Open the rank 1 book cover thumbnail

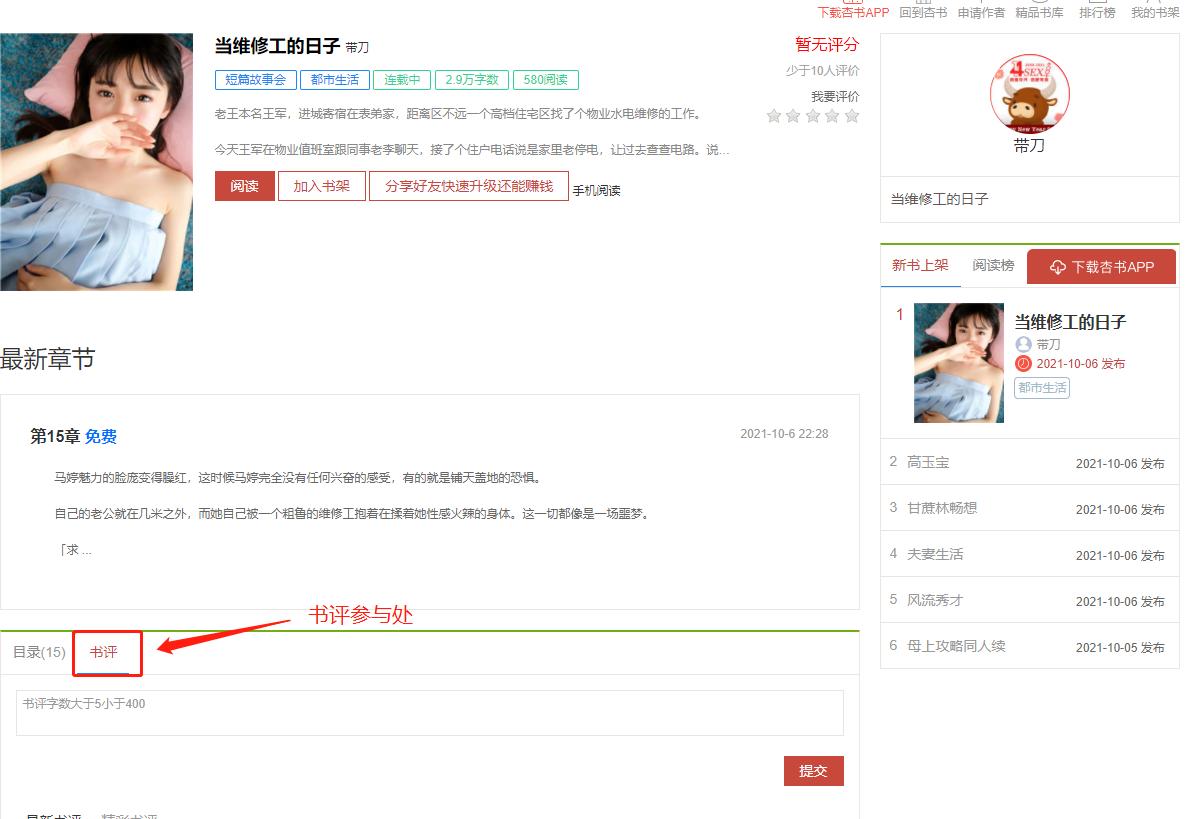[959, 363]
